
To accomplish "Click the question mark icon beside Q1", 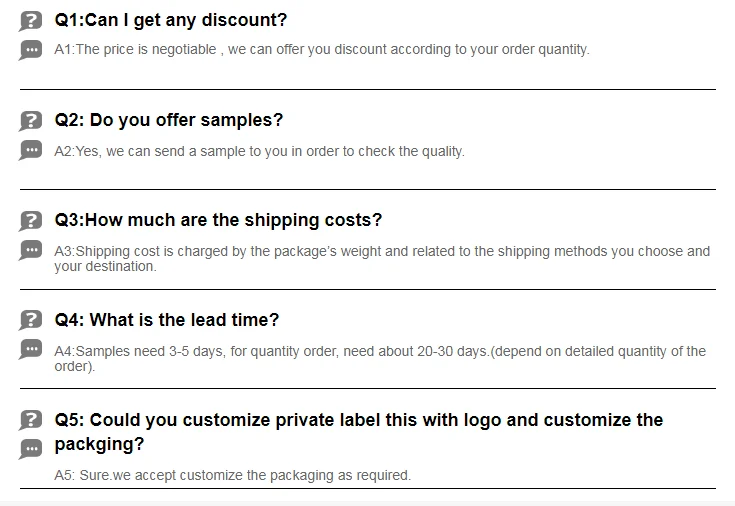I will tap(31, 21).
